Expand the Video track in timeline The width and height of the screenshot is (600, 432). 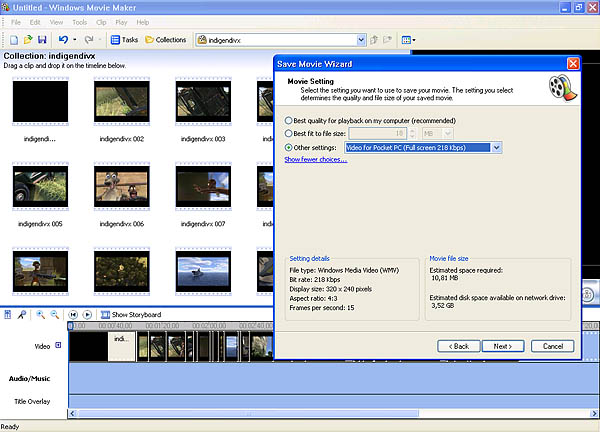coord(58,345)
